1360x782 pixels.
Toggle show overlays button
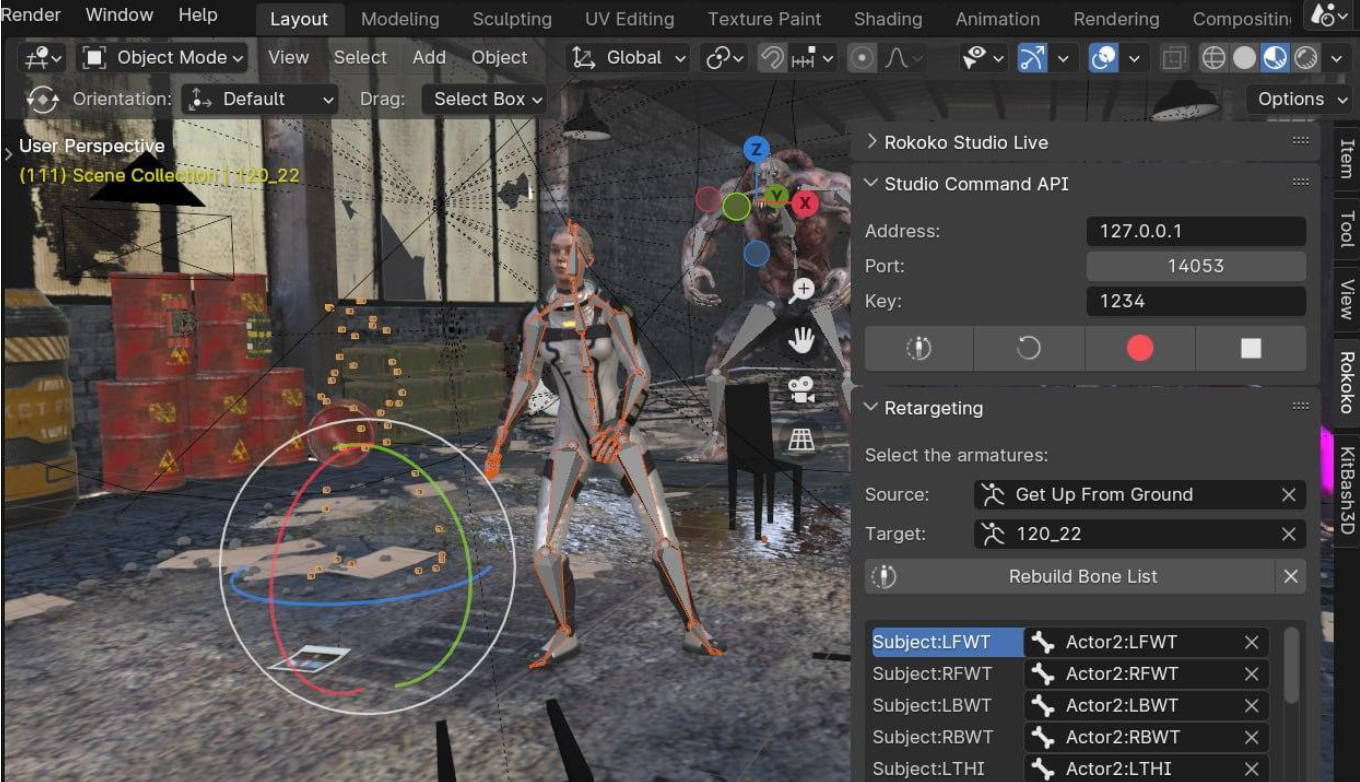1103,58
